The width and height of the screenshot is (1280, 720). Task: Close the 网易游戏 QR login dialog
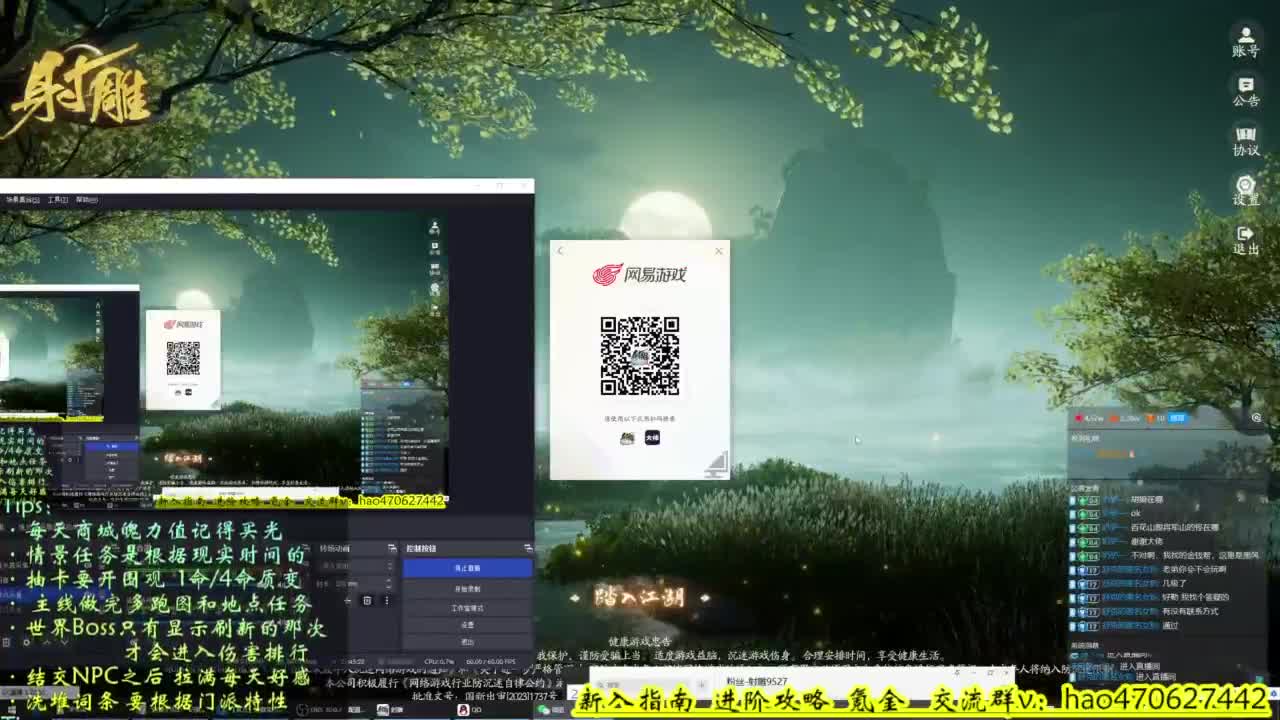coord(718,251)
